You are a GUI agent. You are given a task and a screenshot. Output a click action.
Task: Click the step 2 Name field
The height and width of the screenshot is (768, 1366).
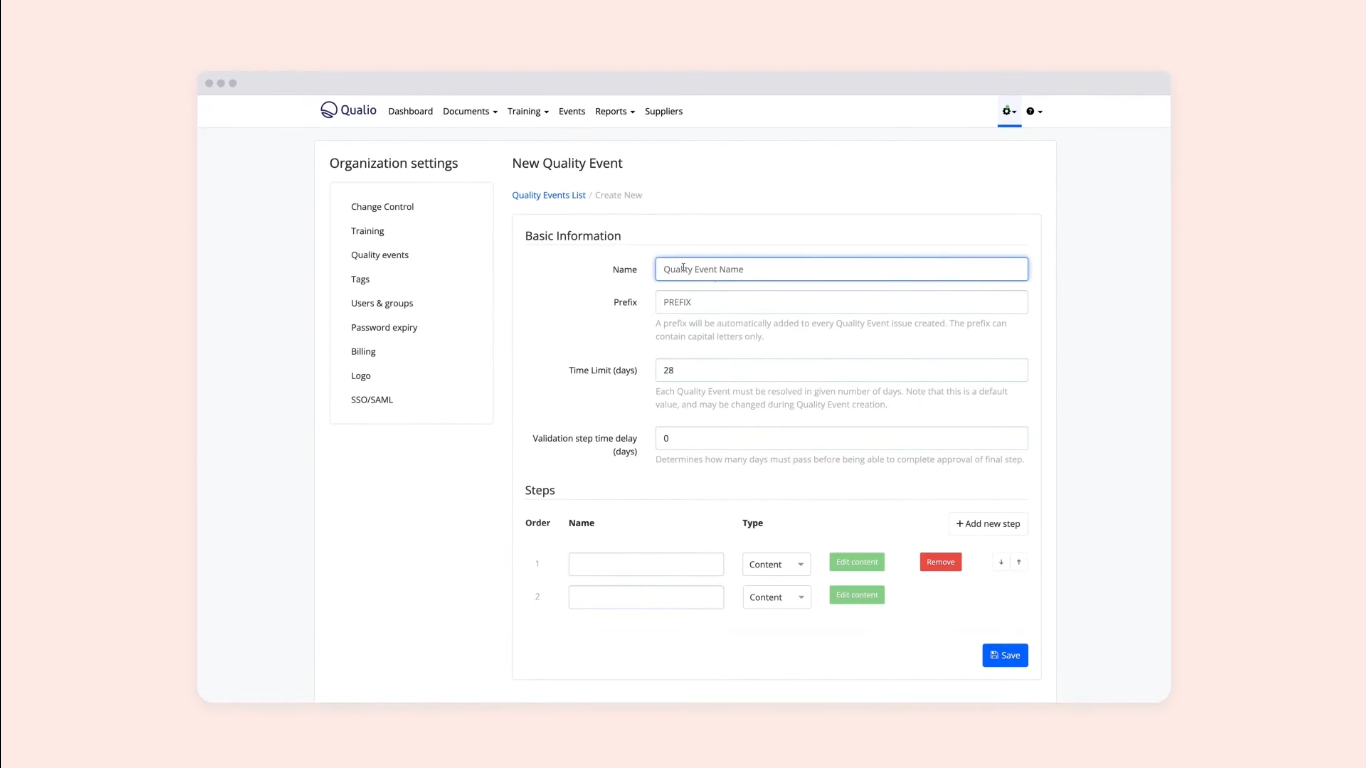[646, 597]
